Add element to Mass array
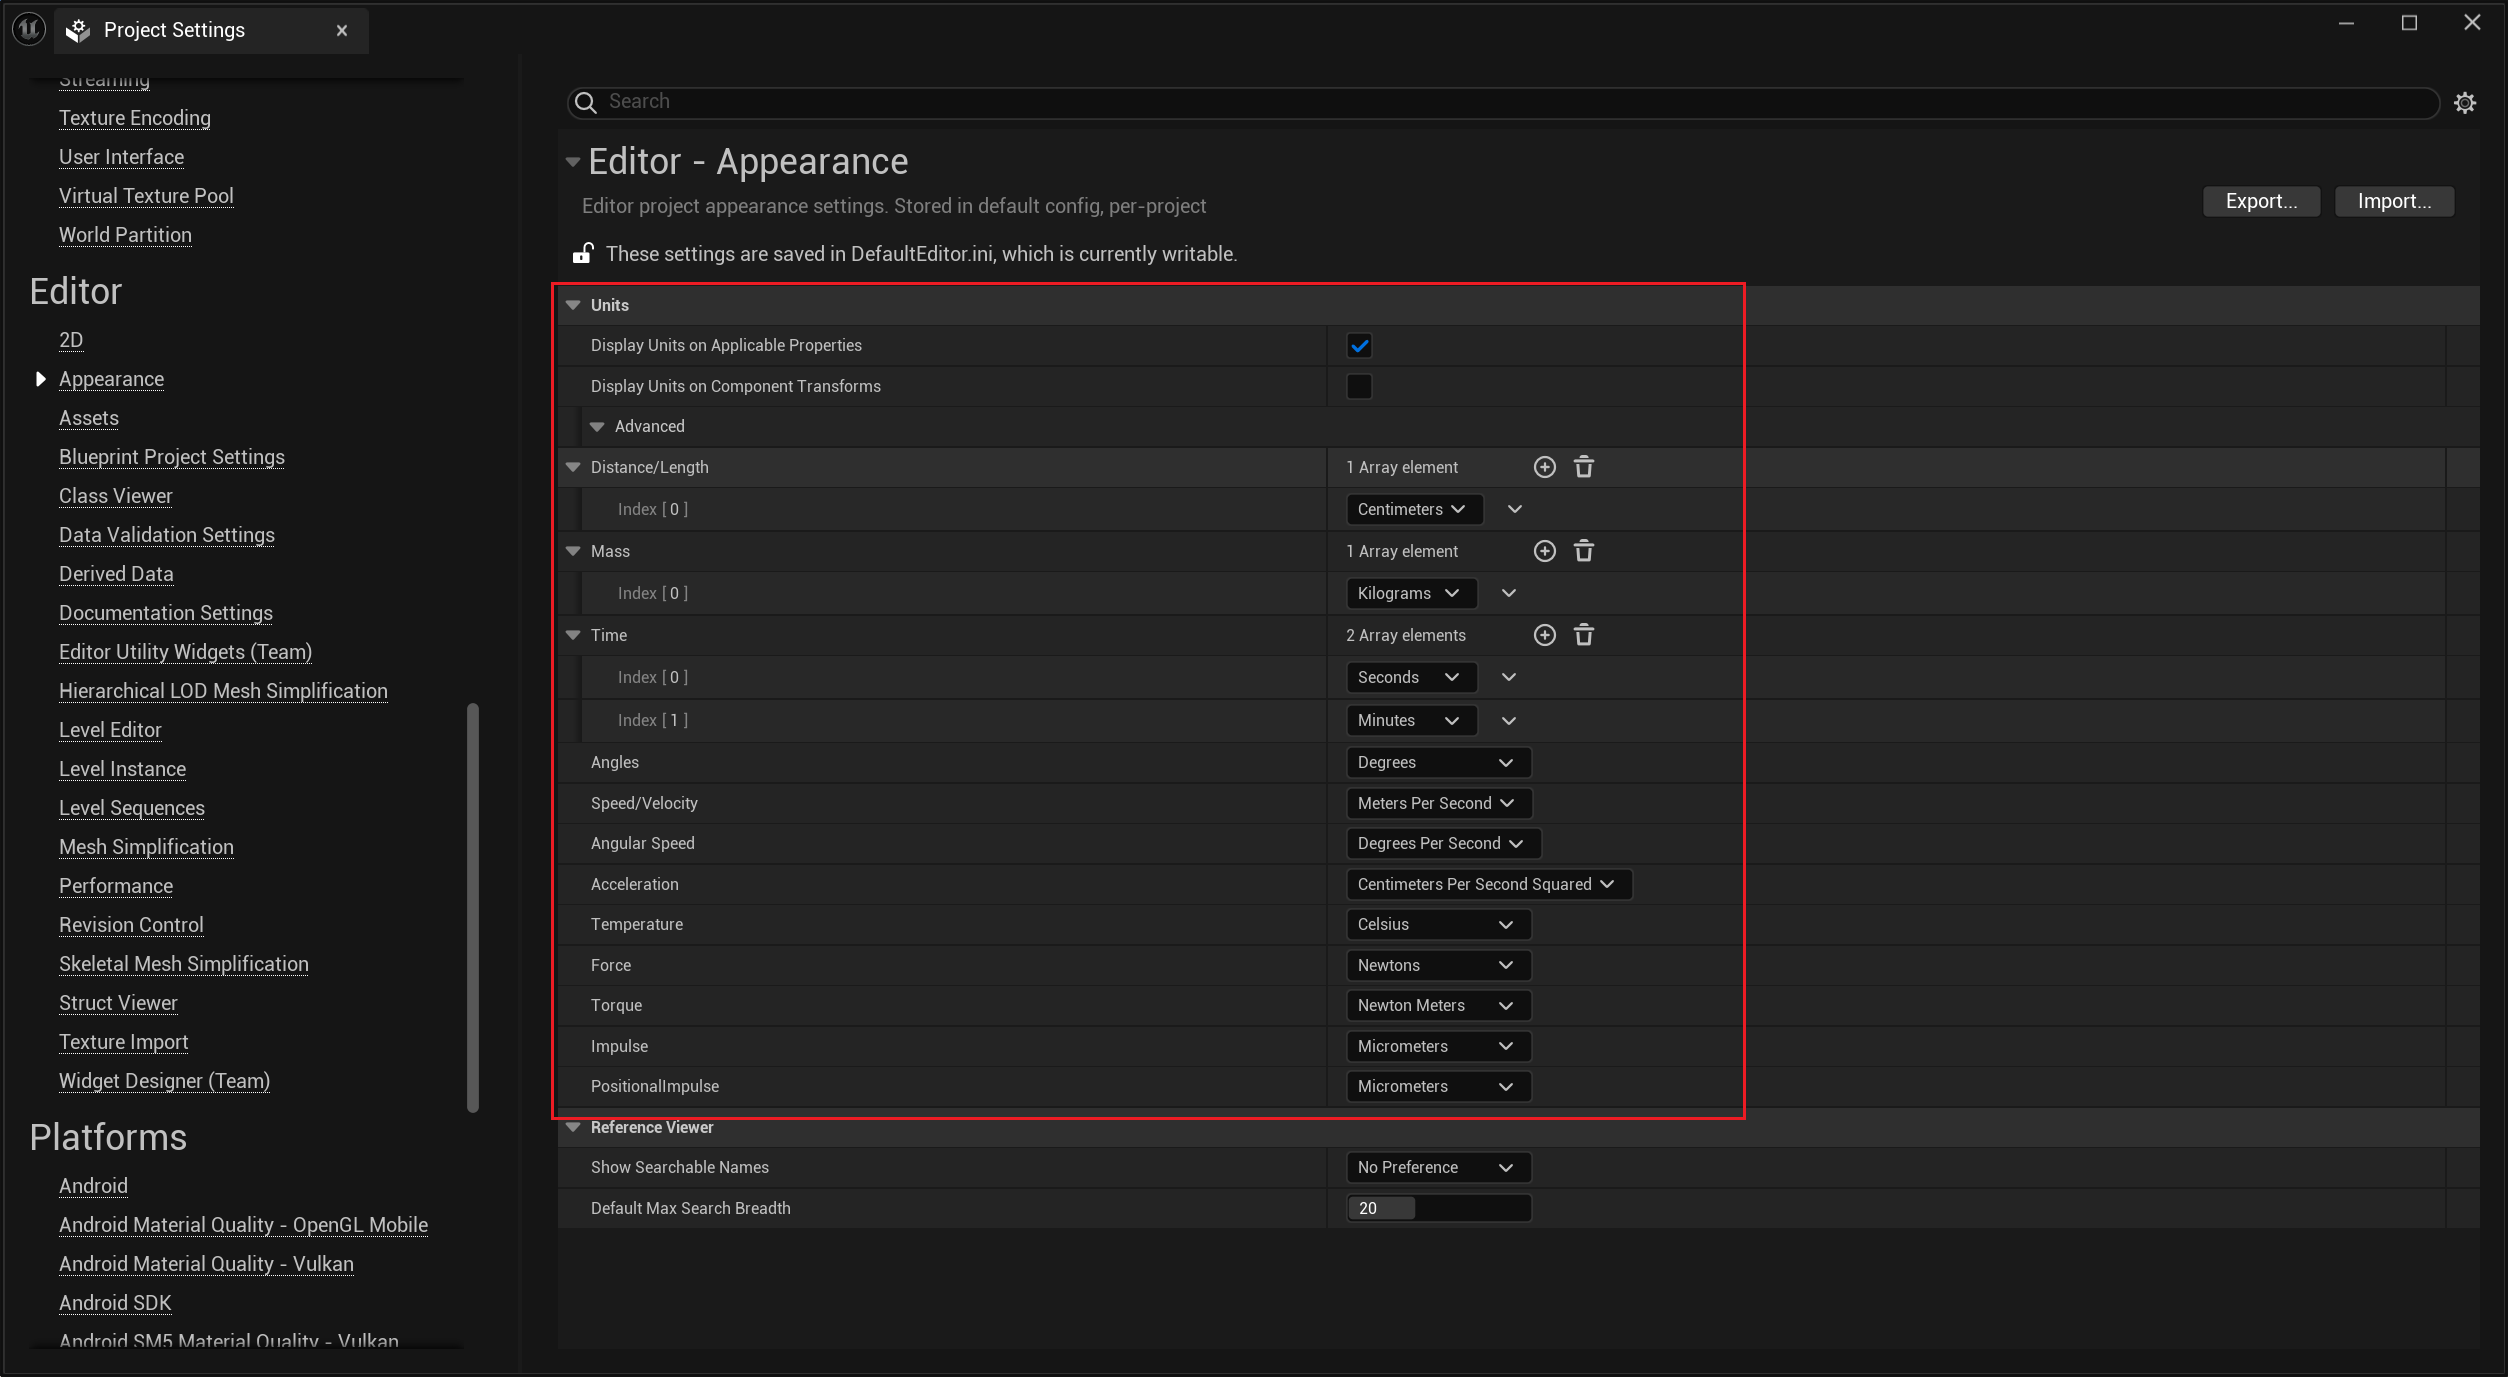The height and width of the screenshot is (1377, 2508). point(1544,551)
